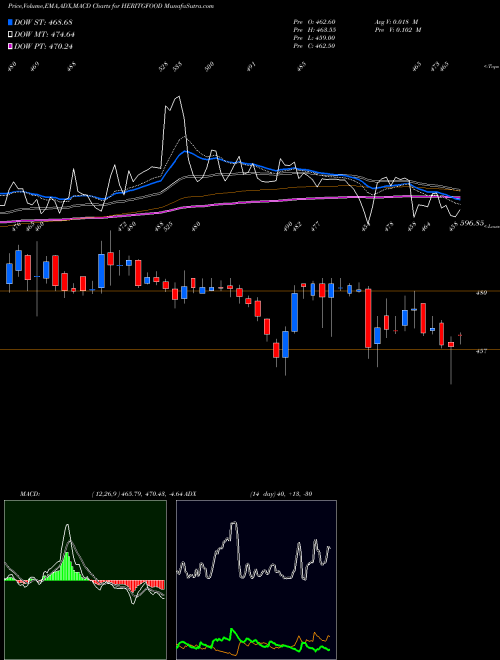Click the last candlestick on the right
The image size is (500, 660).
[460, 335]
